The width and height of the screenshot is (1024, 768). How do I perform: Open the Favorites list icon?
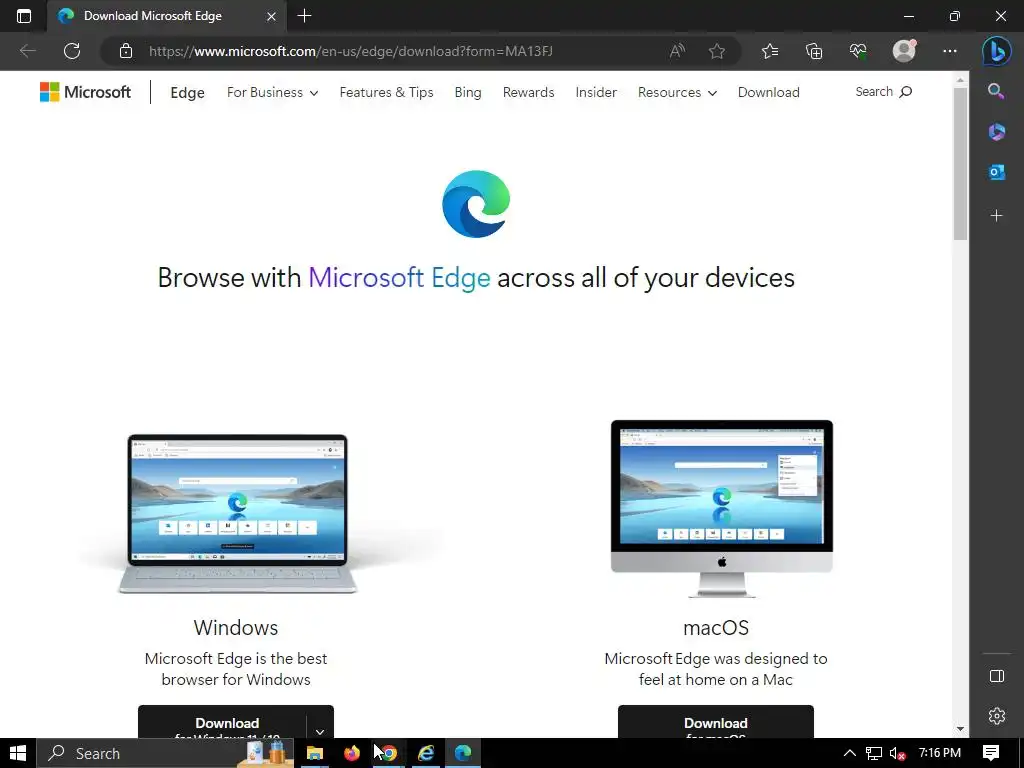point(770,51)
